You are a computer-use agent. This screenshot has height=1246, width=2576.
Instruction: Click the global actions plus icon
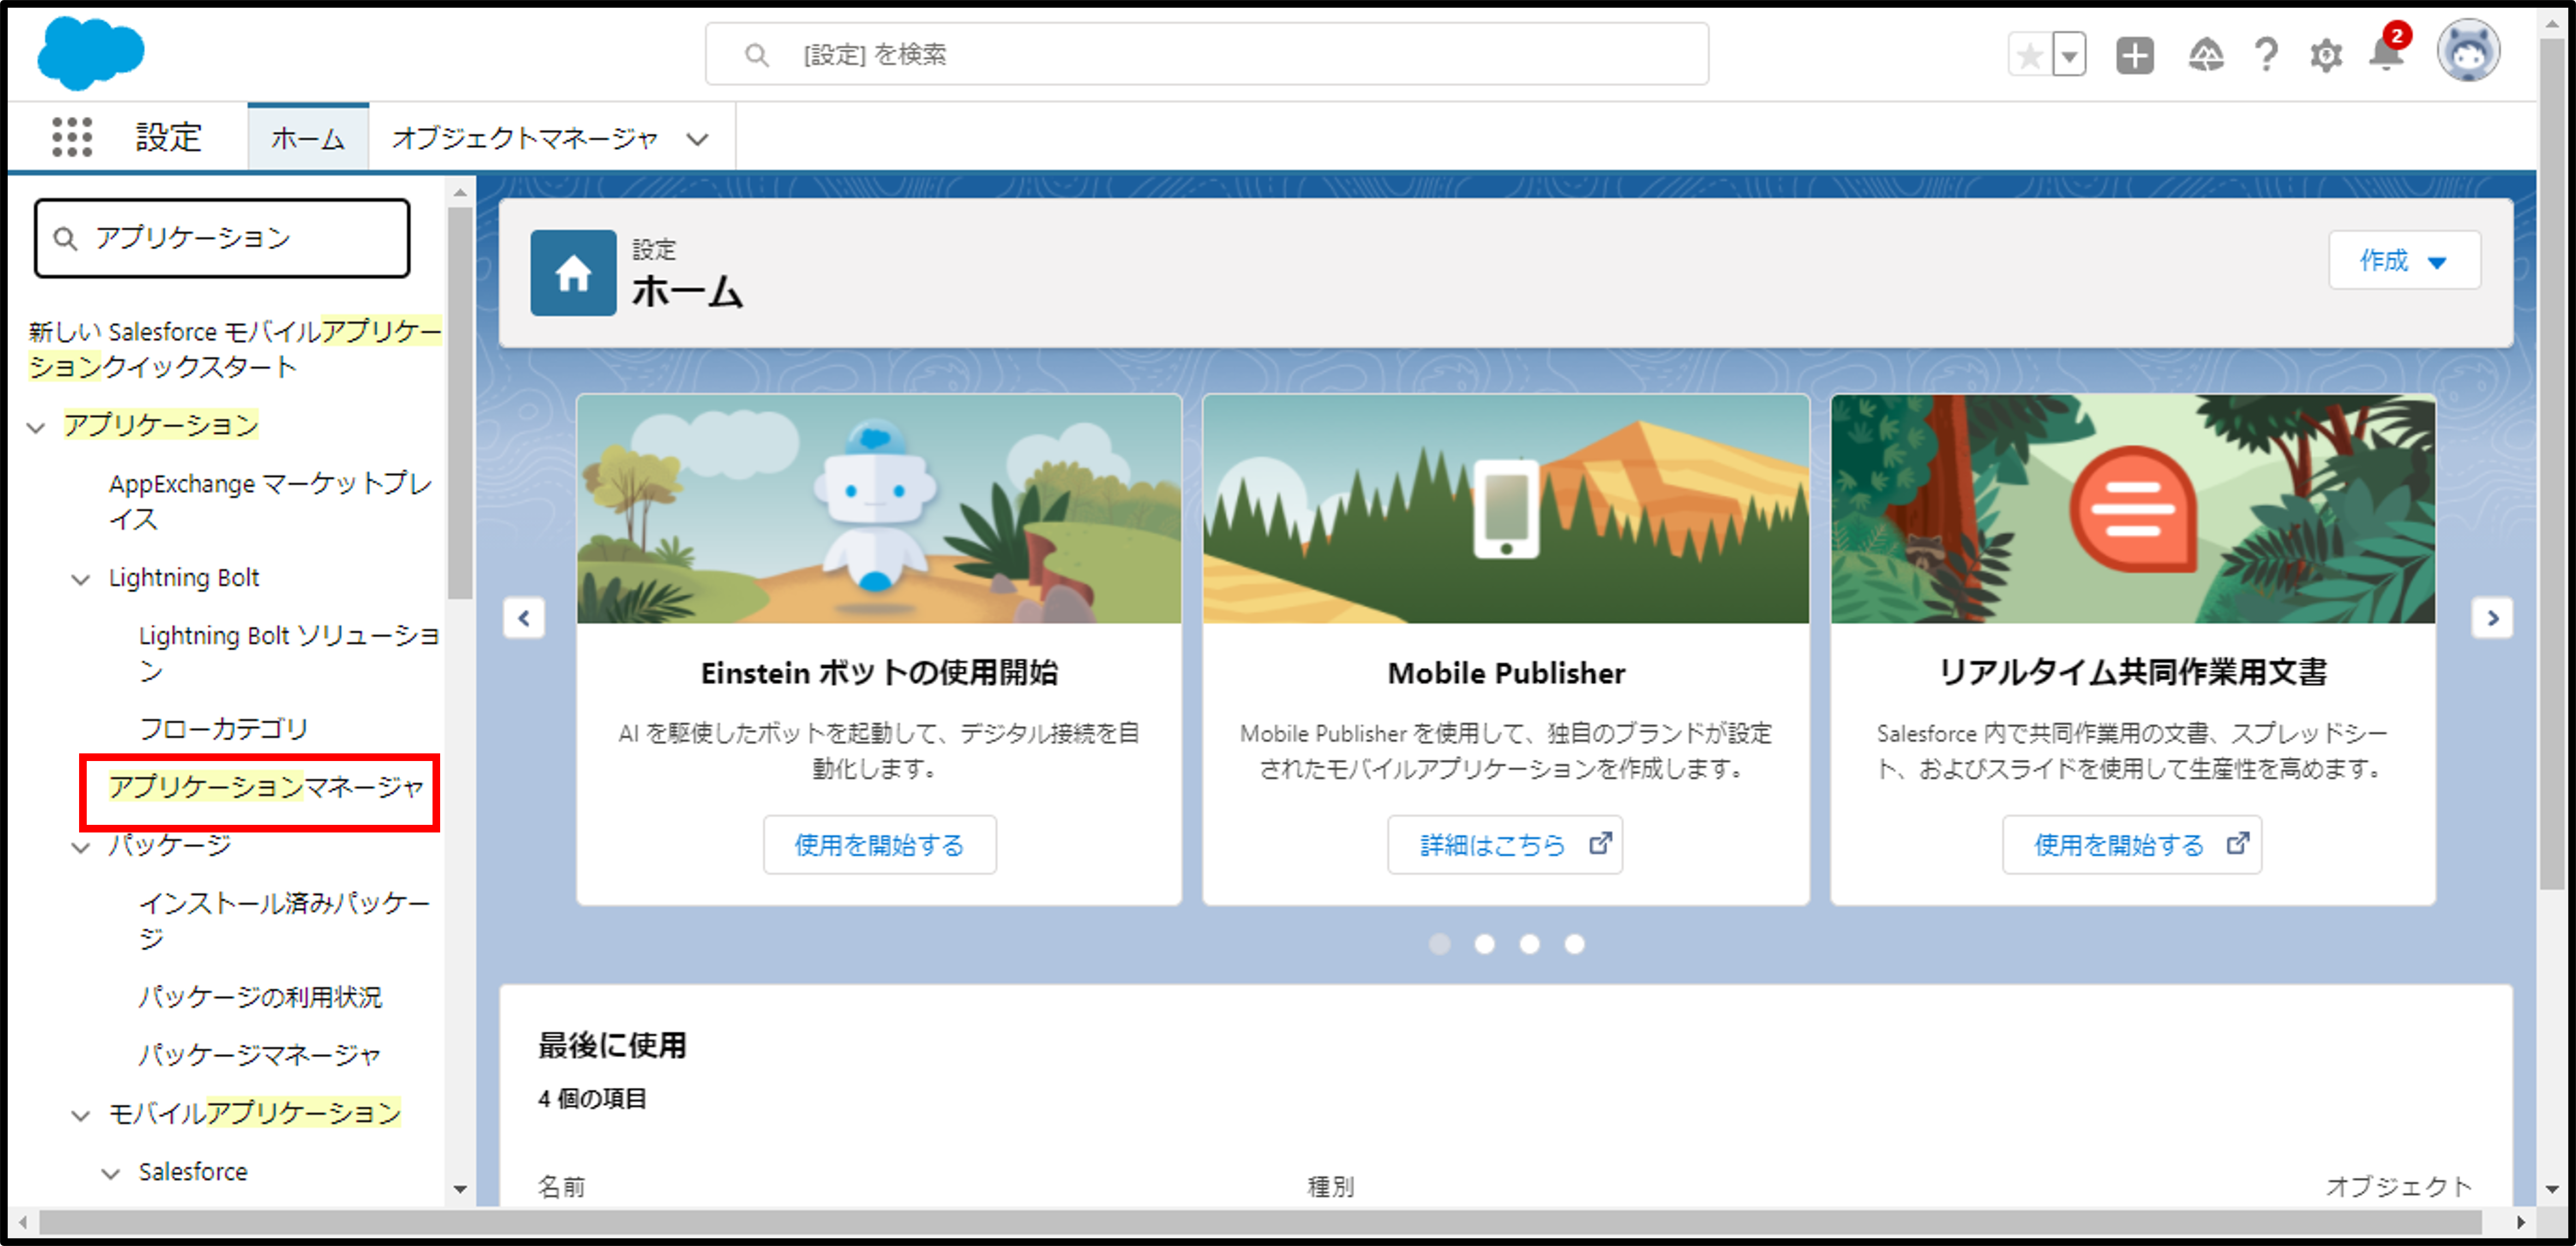(x=2134, y=55)
